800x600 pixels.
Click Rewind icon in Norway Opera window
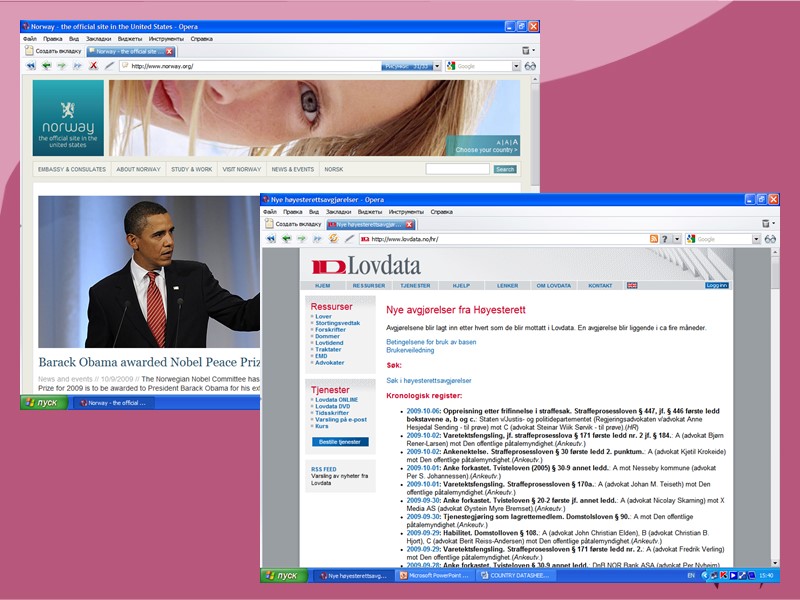(x=31, y=66)
